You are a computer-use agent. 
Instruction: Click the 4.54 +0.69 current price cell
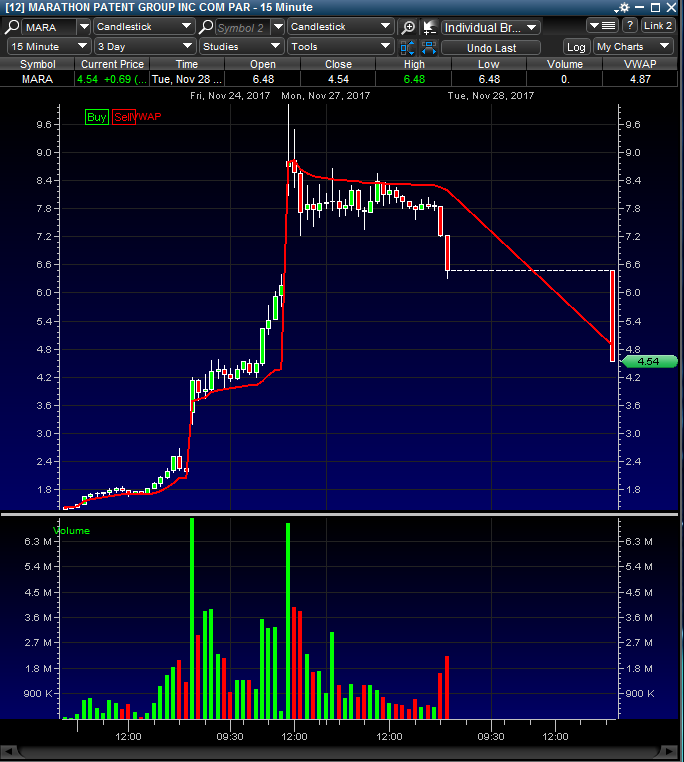[x=112, y=79]
